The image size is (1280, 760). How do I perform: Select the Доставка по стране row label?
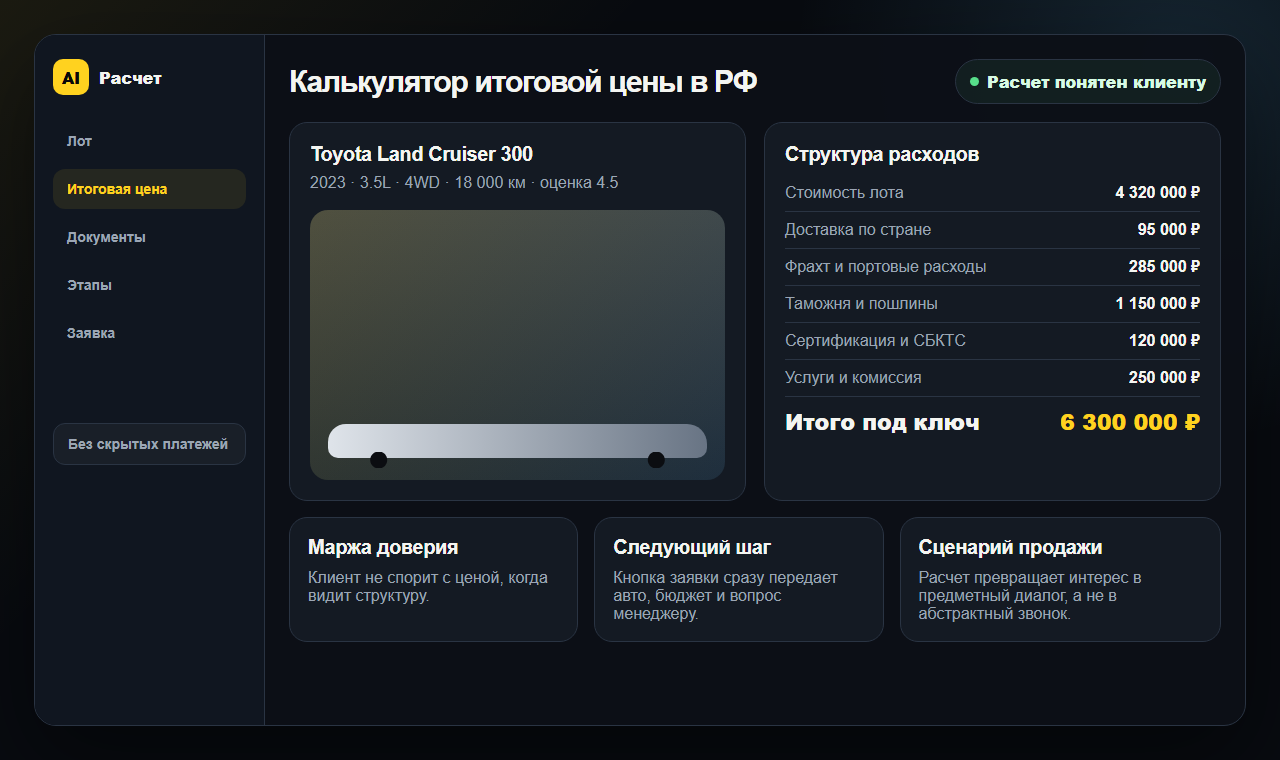[858, 229]
